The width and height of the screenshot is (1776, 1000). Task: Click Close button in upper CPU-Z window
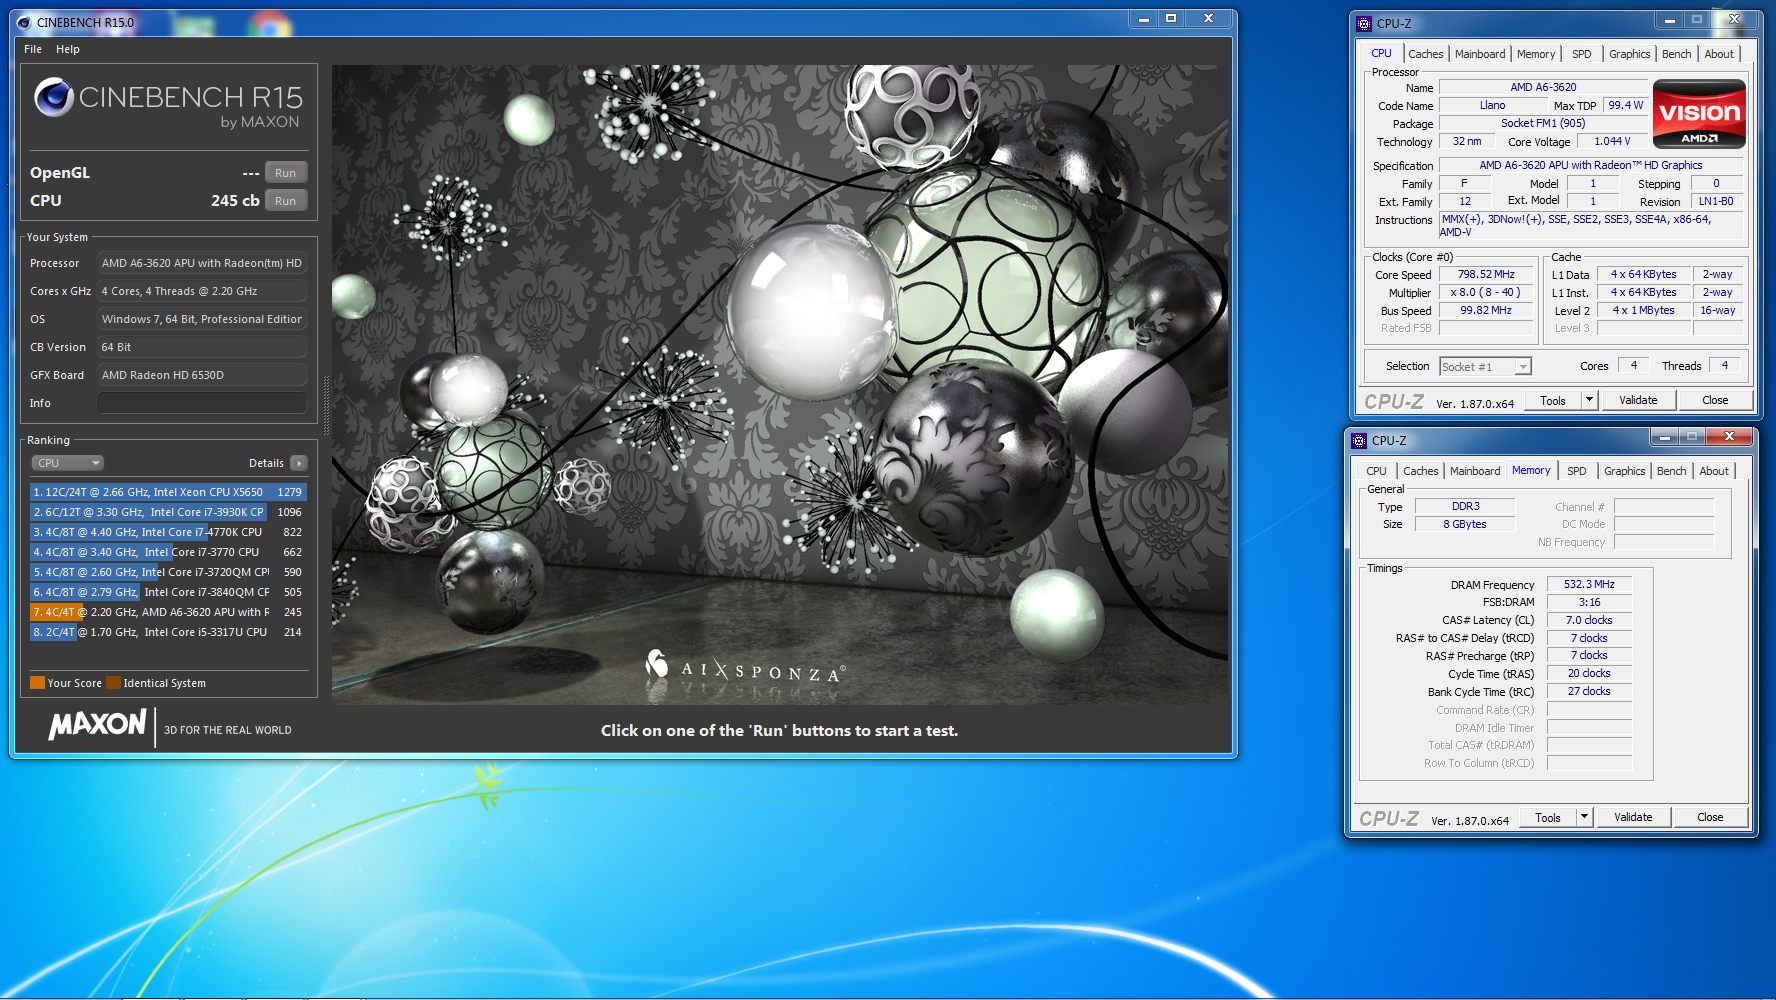click(x=1715, y=400)
